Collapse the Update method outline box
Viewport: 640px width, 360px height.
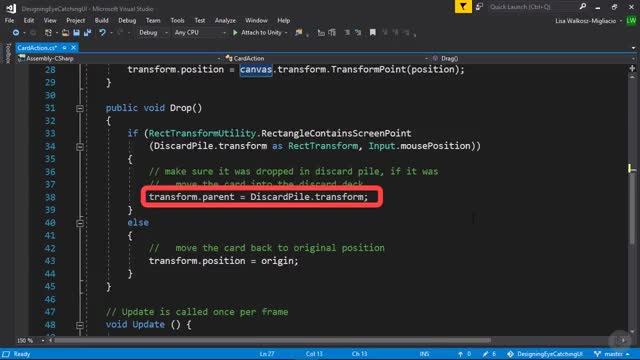(x=80, y=325)
